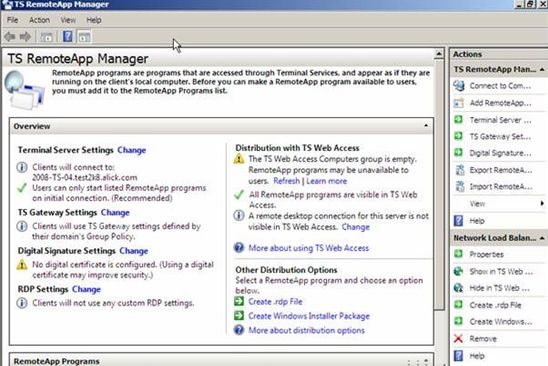Change TS Gateway Settings

point(115,213)
